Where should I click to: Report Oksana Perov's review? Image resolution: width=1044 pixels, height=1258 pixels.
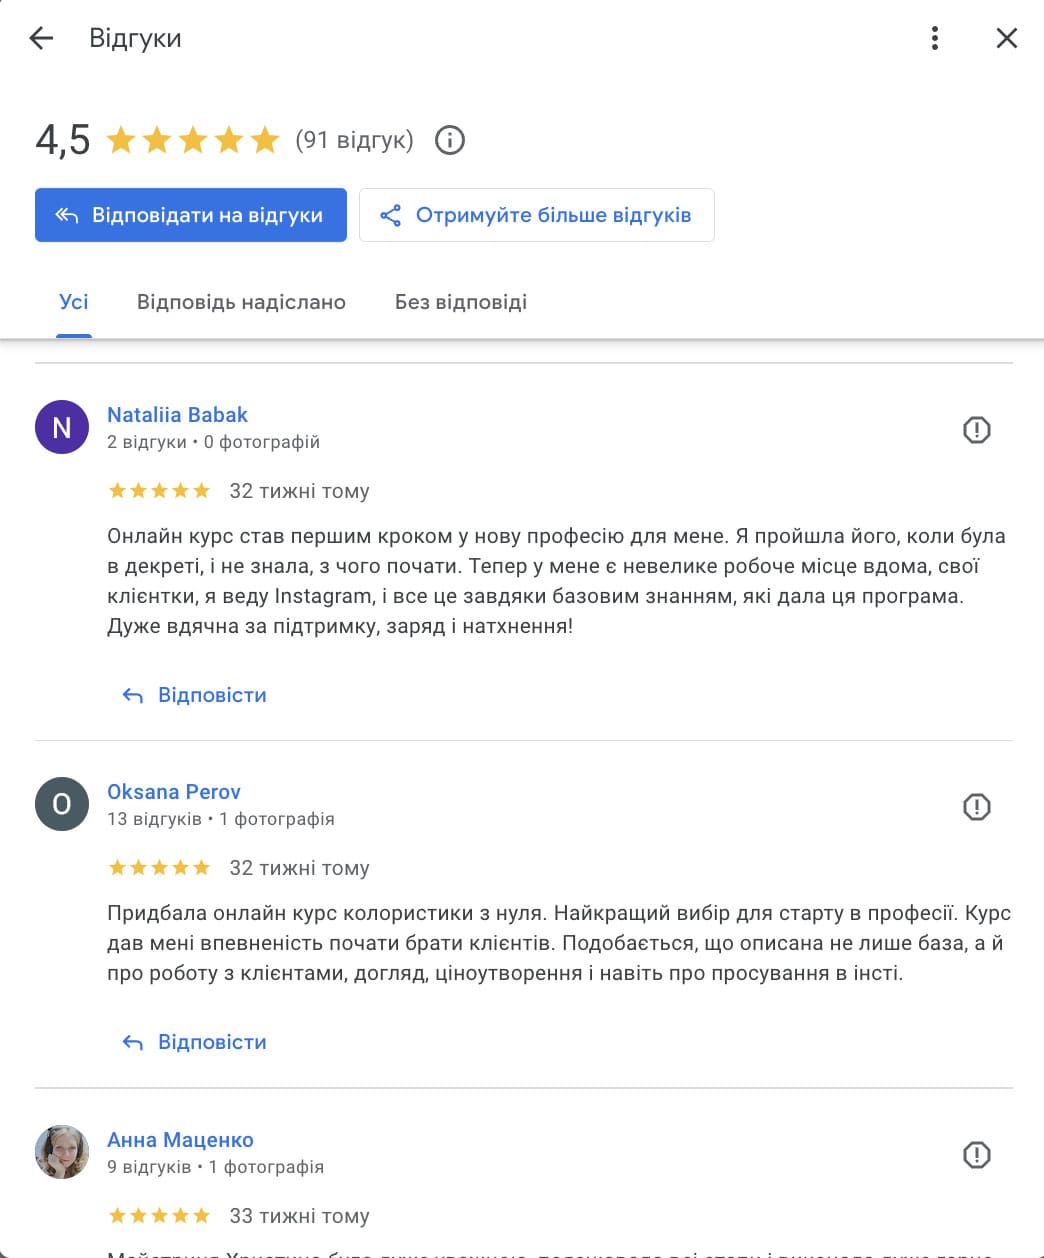click(x=976, y=807)
